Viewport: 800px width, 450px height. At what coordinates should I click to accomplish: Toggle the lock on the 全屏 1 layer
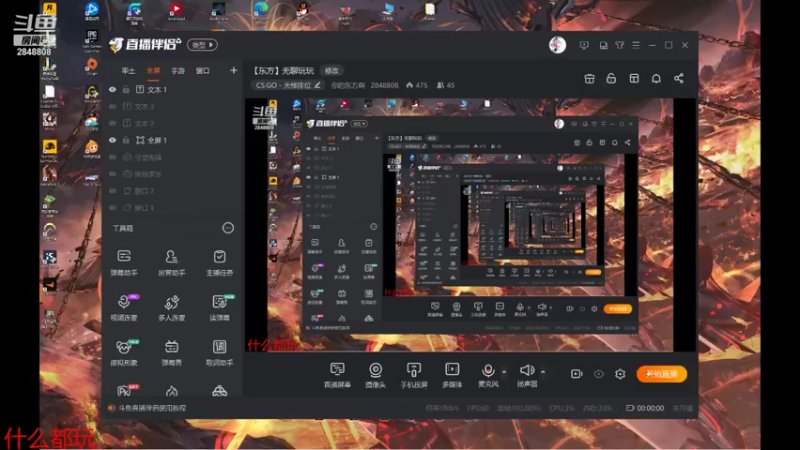pos(126,140)
